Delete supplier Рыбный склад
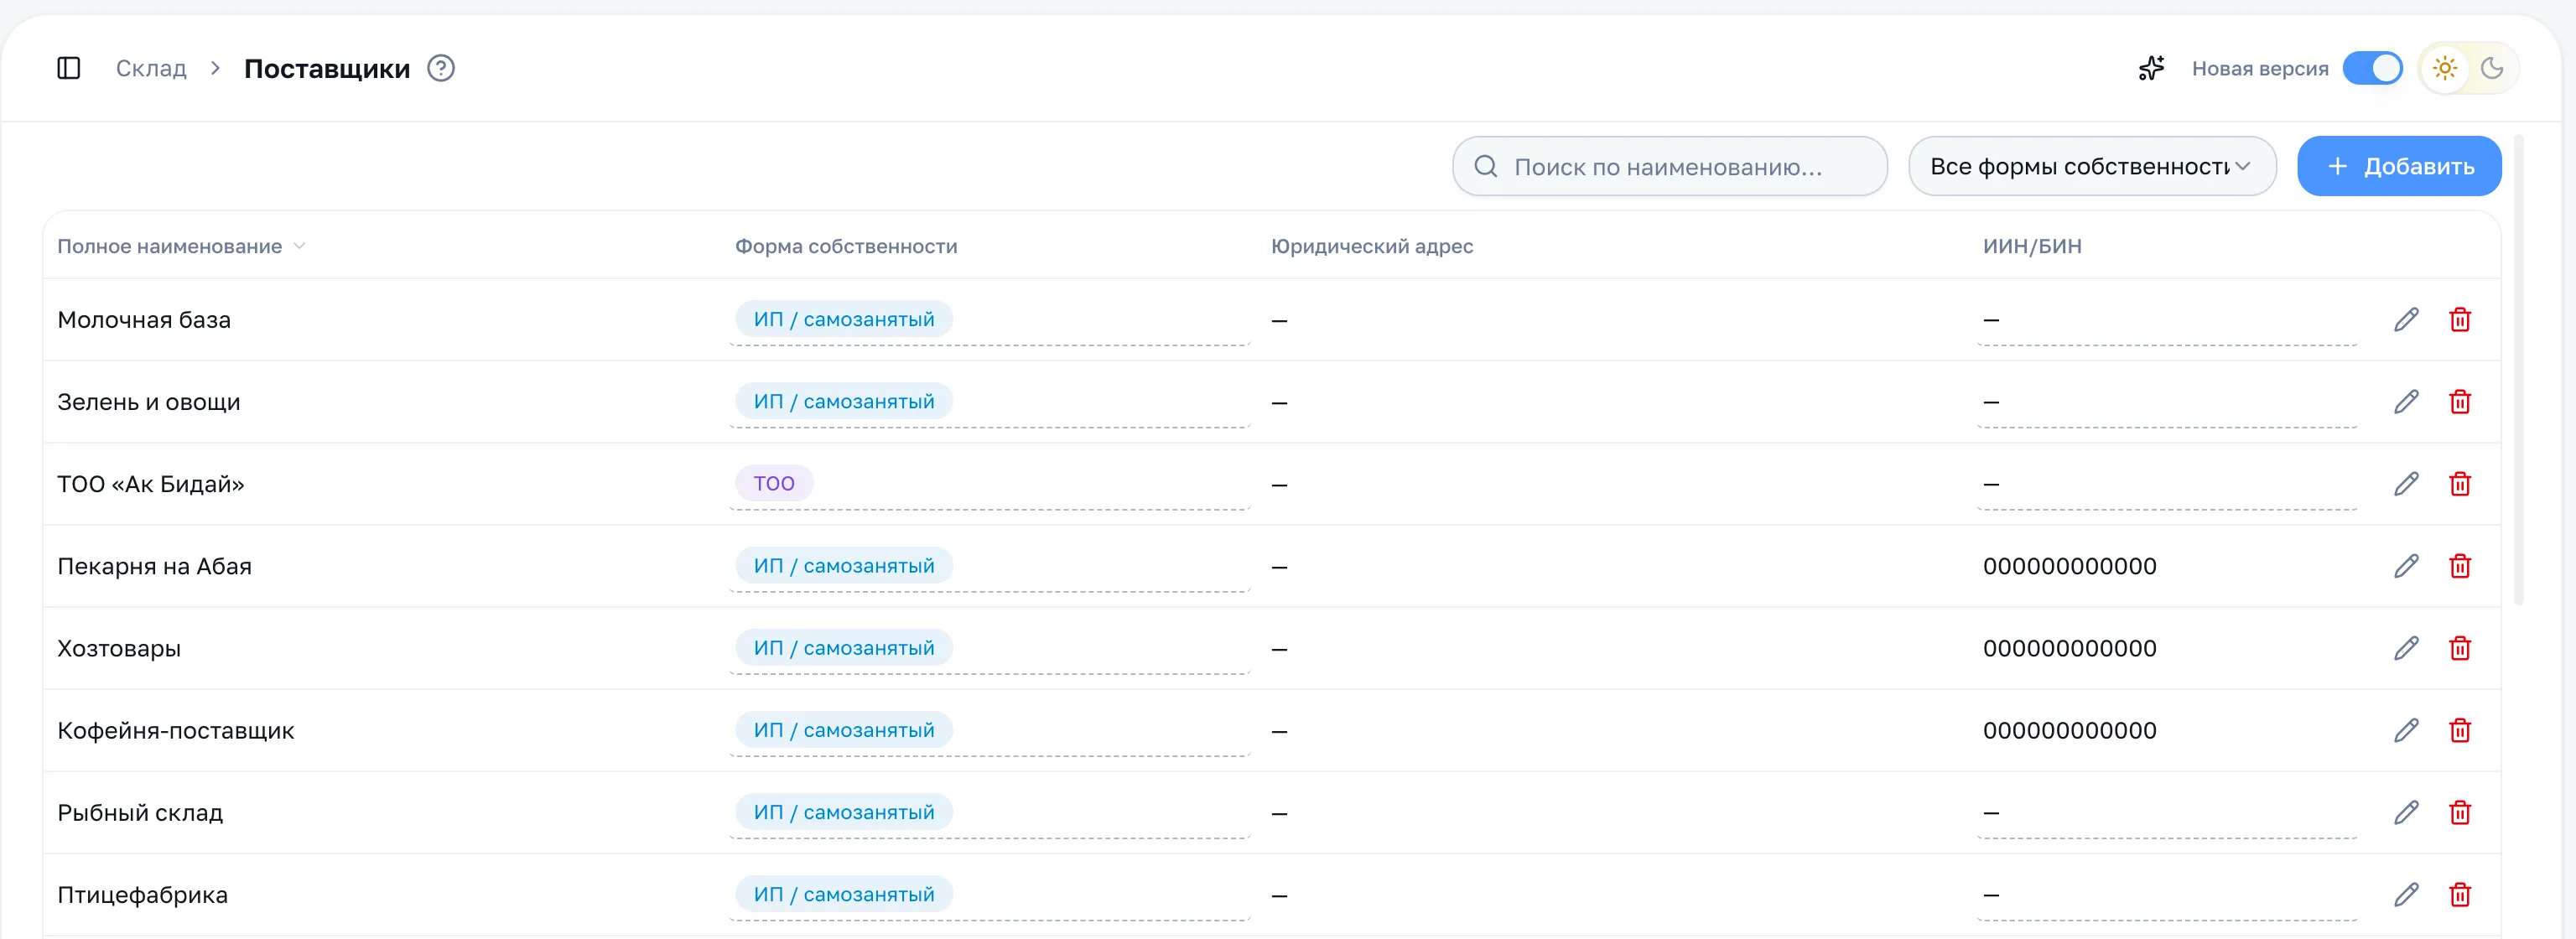The height and width of the screenshot is (939, 2576). [2460, 812]
